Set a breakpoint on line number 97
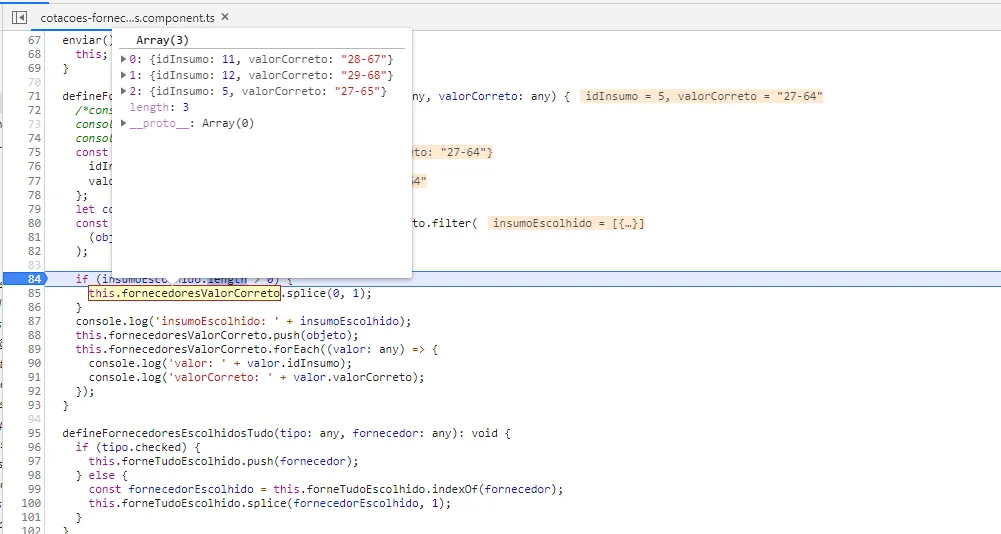This screenshot has height=534, width=1001. coord(34,461)
